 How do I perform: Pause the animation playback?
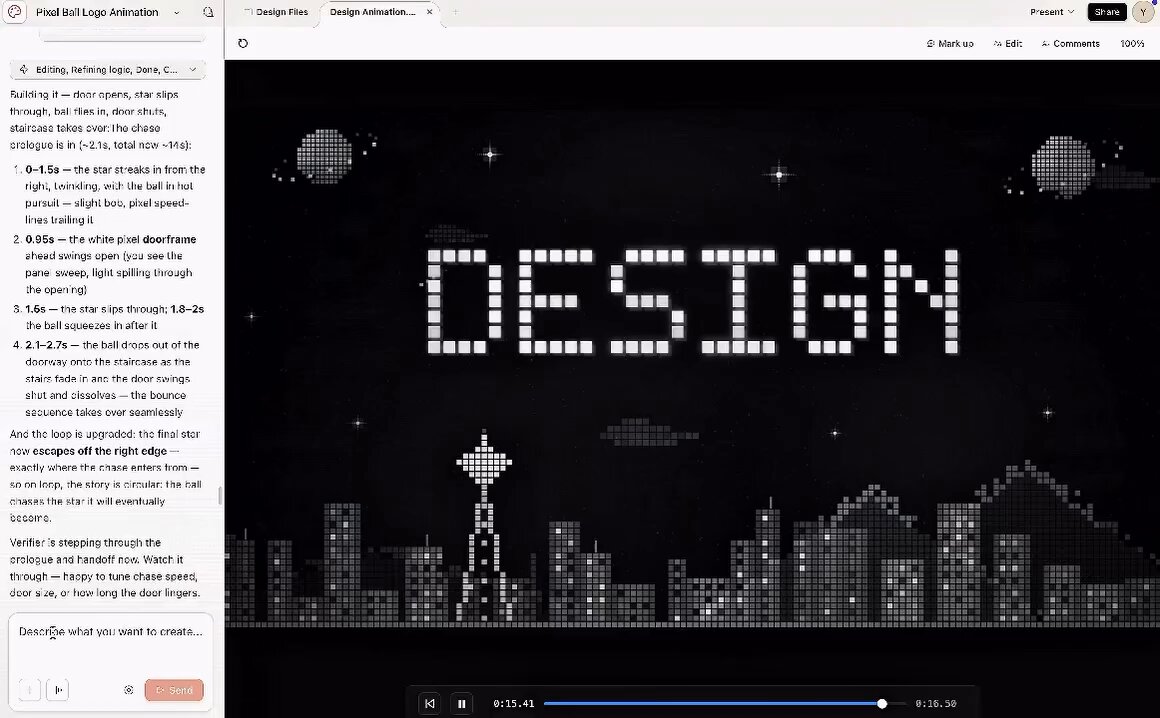pos(462,703)
